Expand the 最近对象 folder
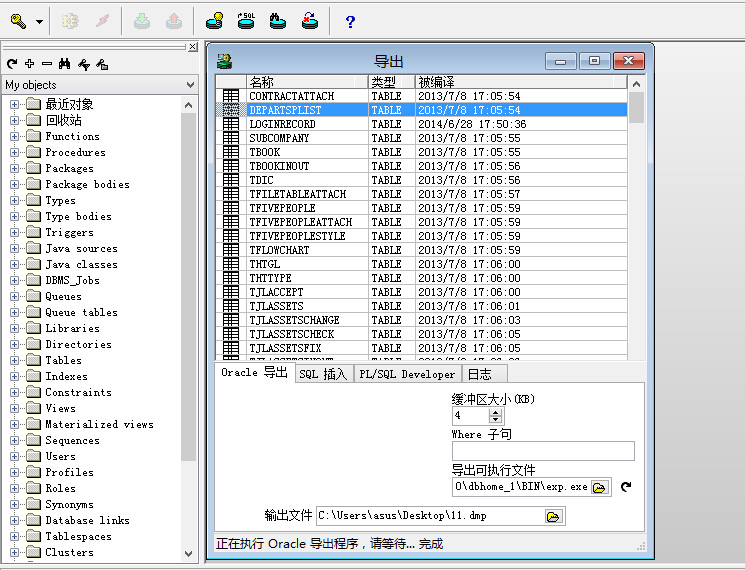Viewport: 745px width, 570px height. coord(14,104)
